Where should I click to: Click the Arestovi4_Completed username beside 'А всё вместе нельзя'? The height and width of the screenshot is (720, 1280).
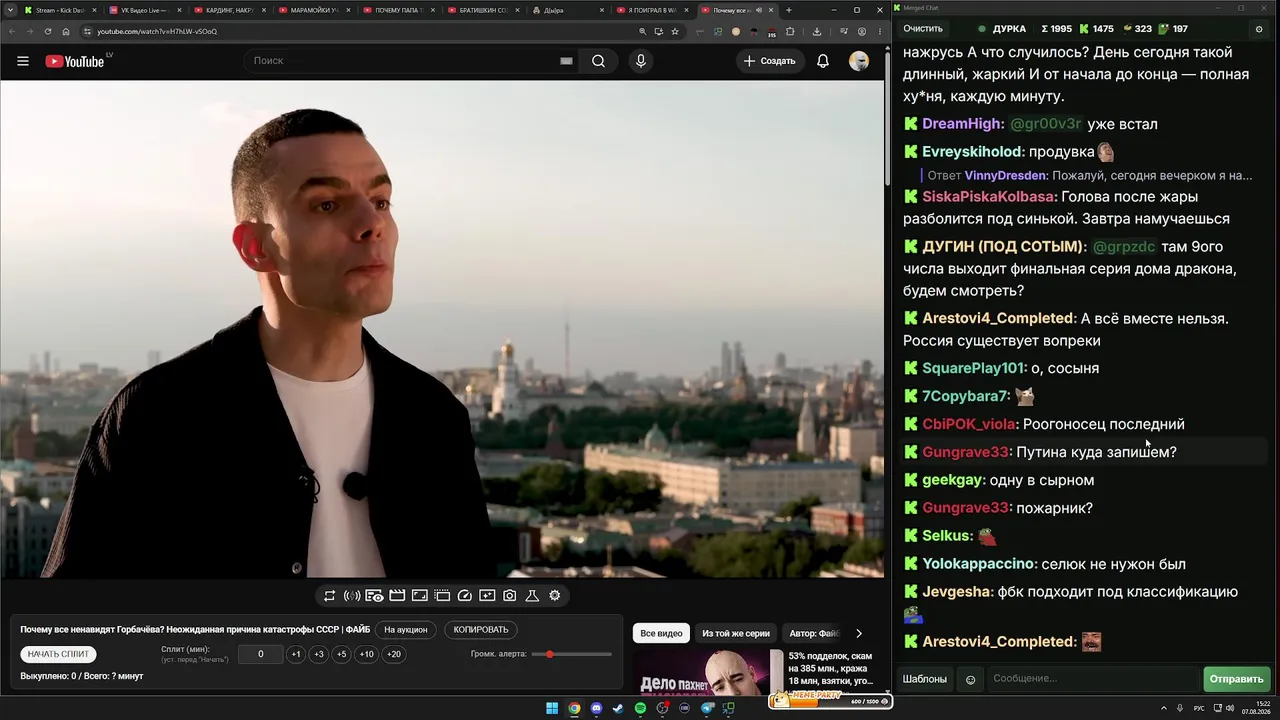pyautogui.click(x=998, y=318)
